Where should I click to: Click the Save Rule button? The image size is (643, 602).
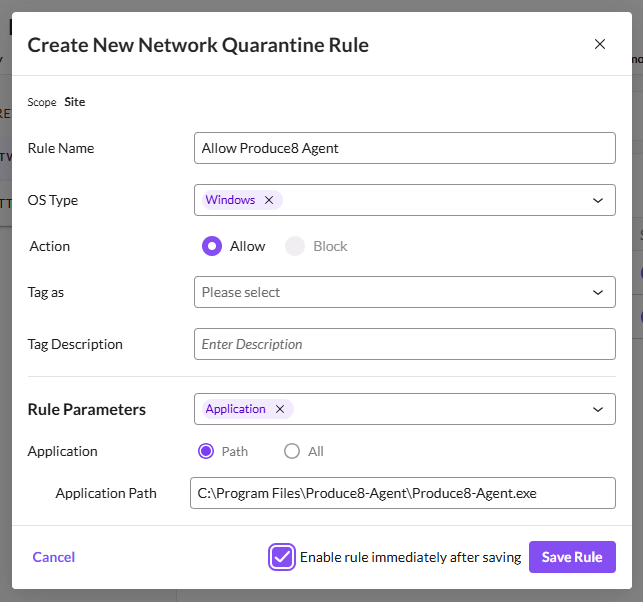pyautogui.click(x=572, y=557)
